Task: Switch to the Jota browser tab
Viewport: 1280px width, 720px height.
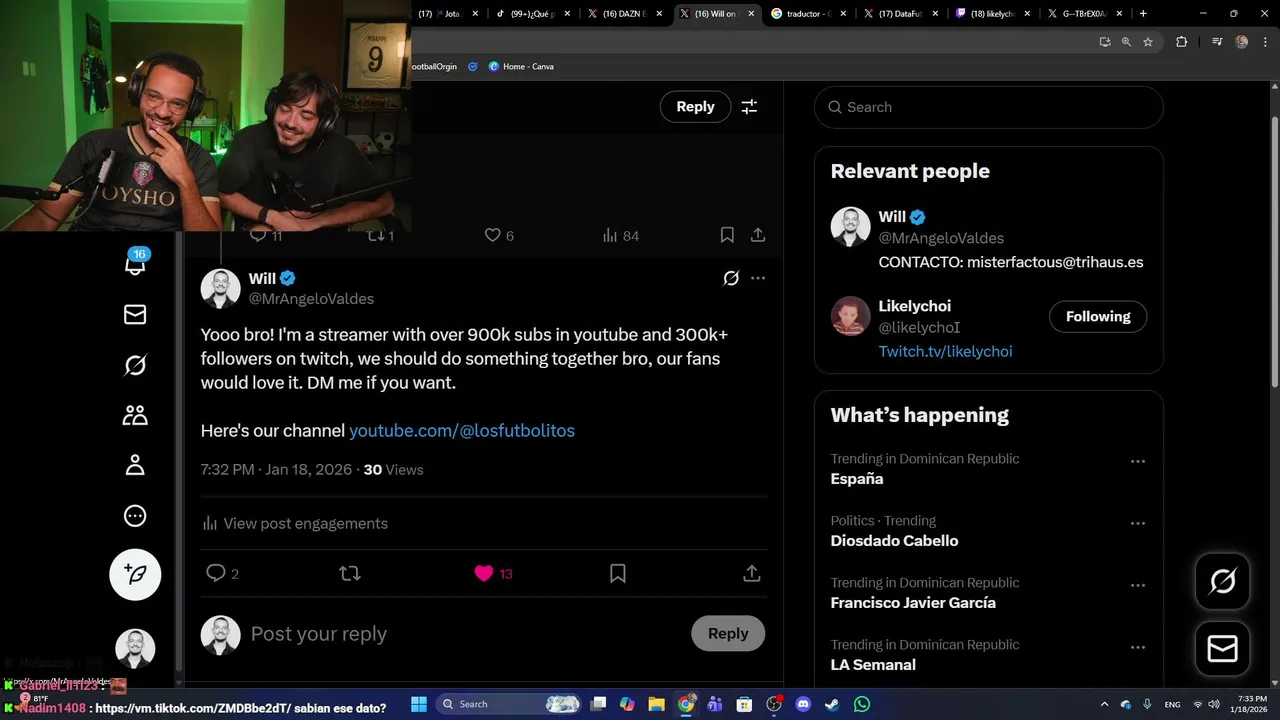Action: 448,14
